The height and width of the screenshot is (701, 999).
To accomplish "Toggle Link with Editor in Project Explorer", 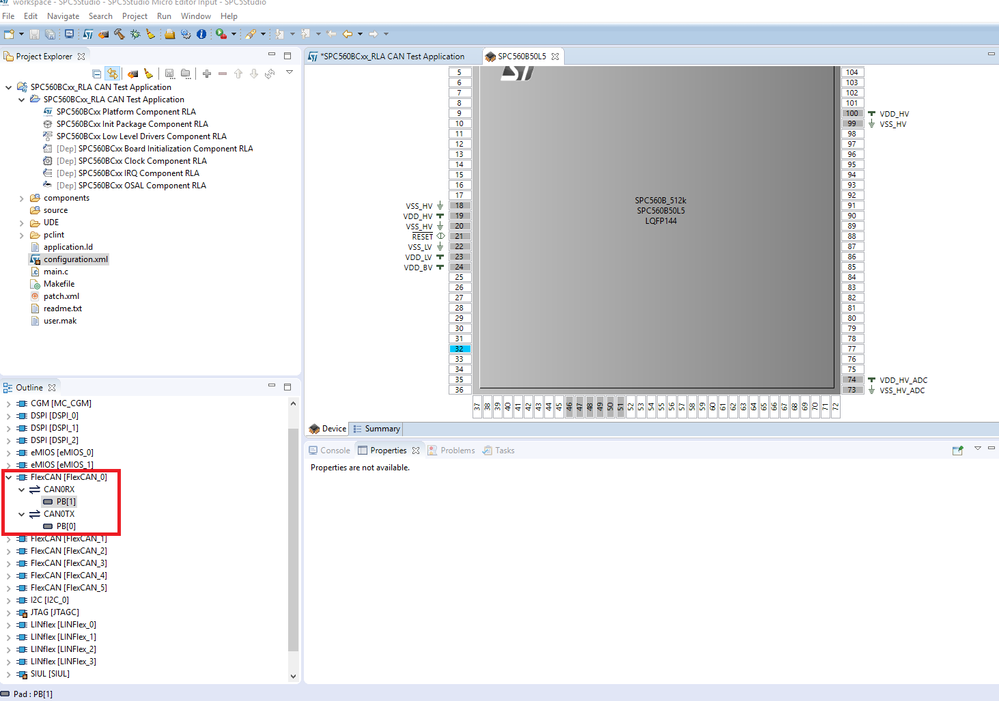I will (113, 74).
